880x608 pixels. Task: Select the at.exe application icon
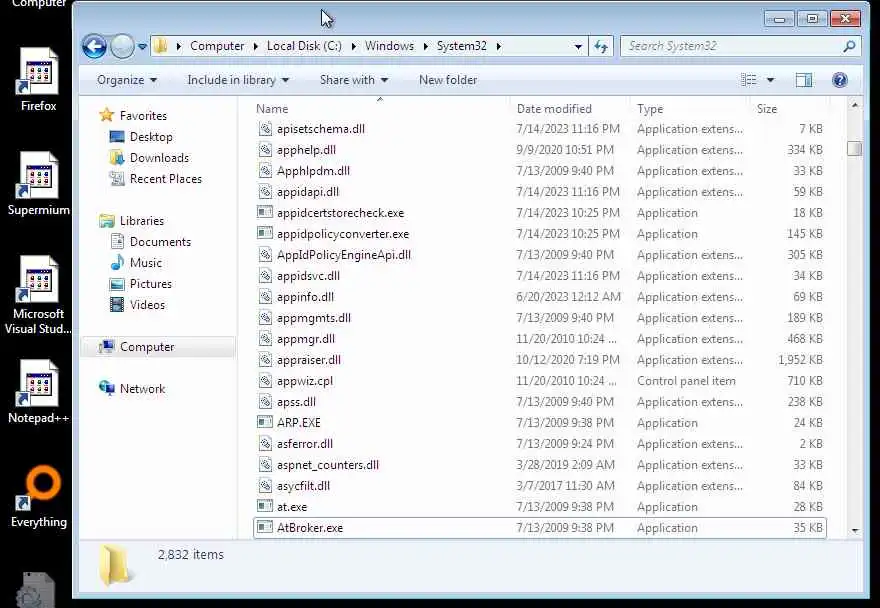coord(265,506)
